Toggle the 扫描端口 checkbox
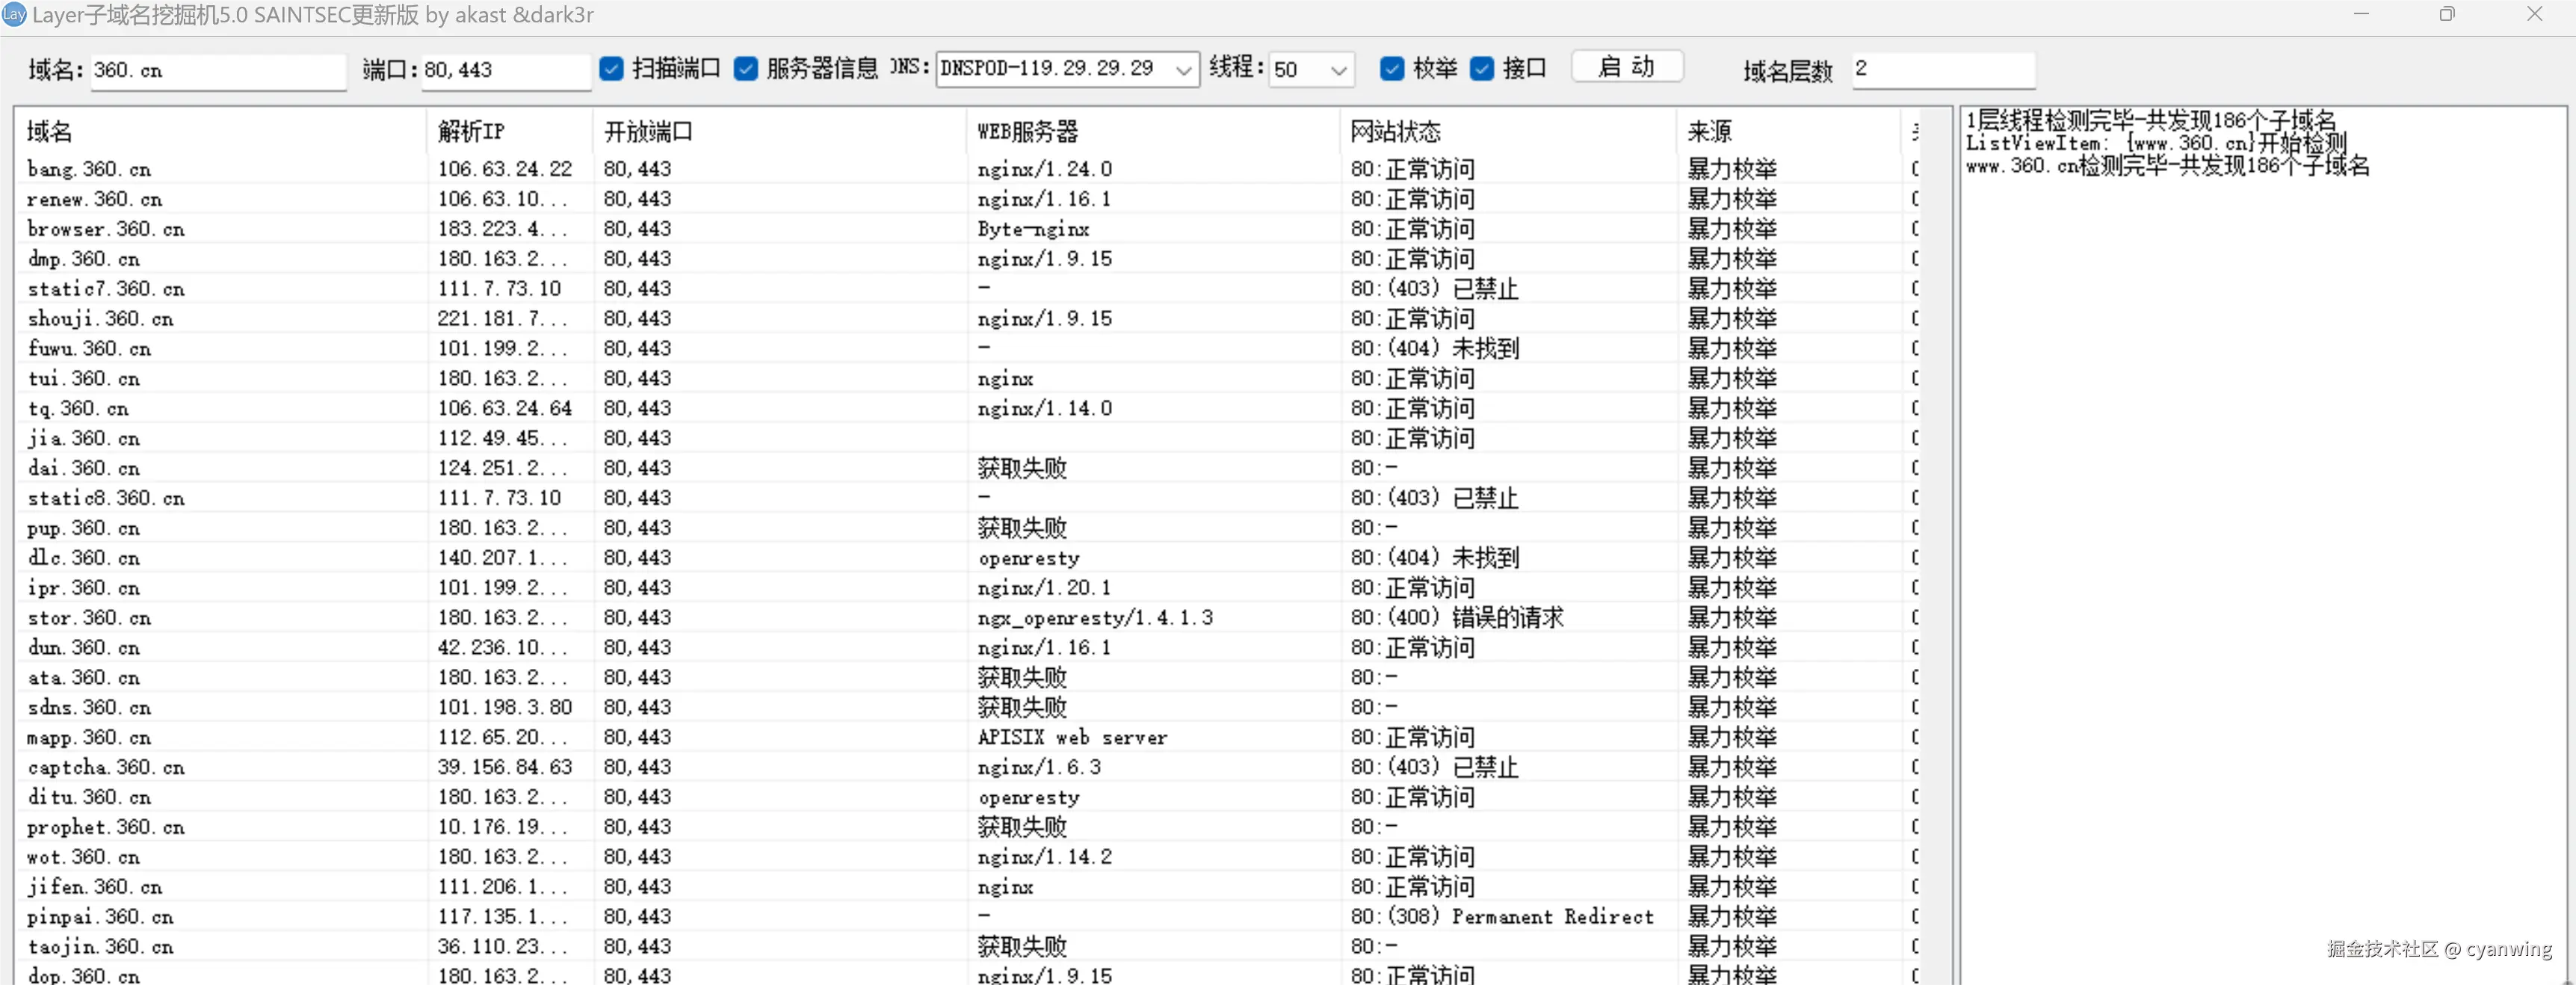The image size is (2576, 985). click(x=611, y=69)
